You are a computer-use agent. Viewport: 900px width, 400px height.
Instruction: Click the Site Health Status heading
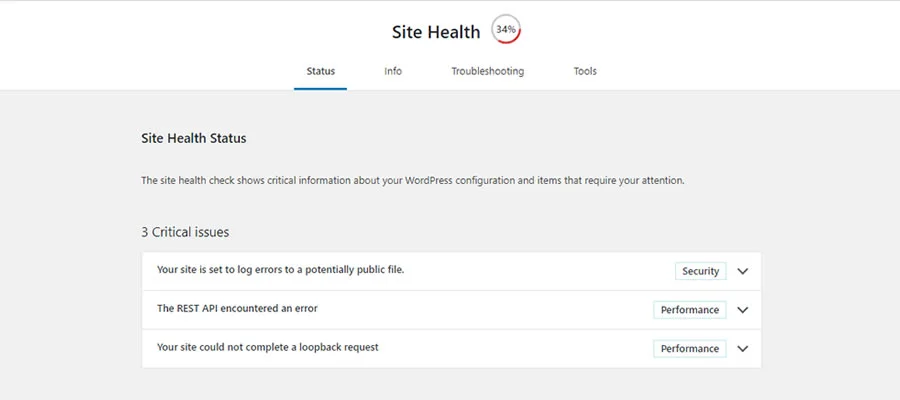pos(193,138)
